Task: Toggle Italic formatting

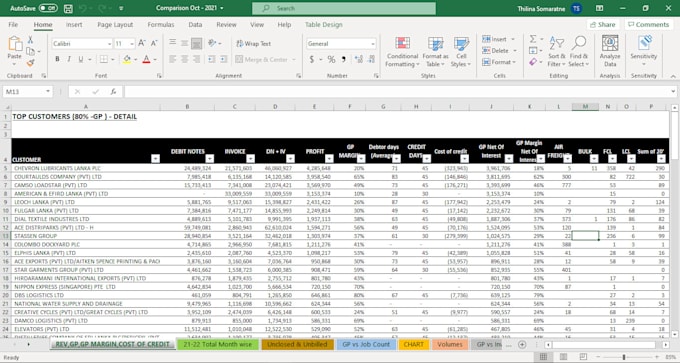Action: [69, 59]
